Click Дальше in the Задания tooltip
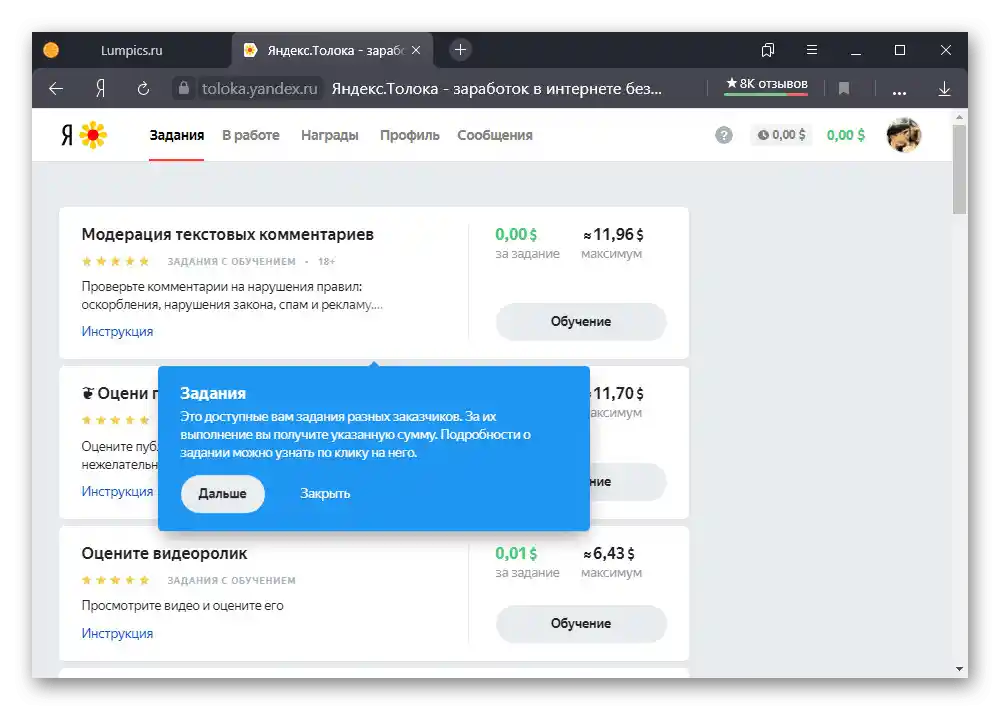 [223, 494]
